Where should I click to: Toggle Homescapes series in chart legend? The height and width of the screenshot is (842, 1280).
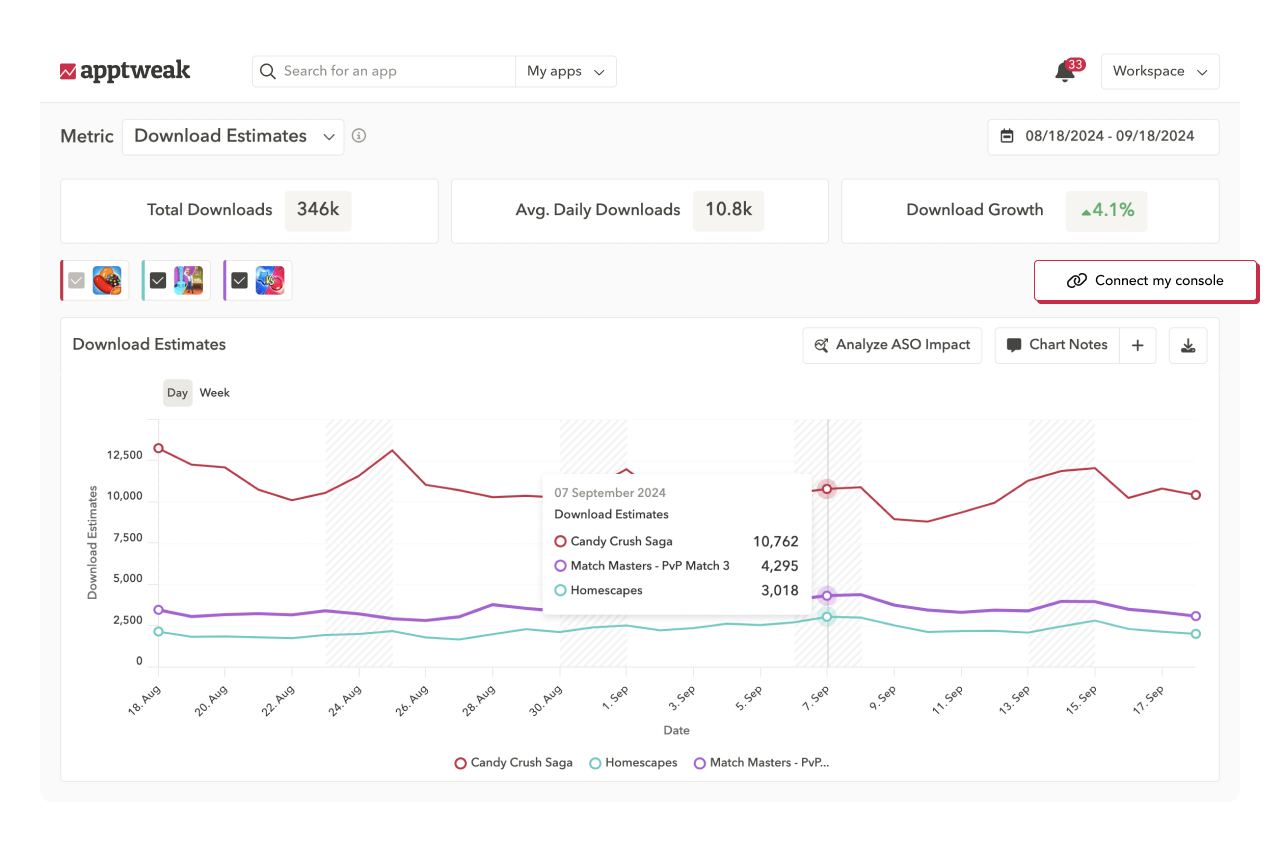coord(633,763)
